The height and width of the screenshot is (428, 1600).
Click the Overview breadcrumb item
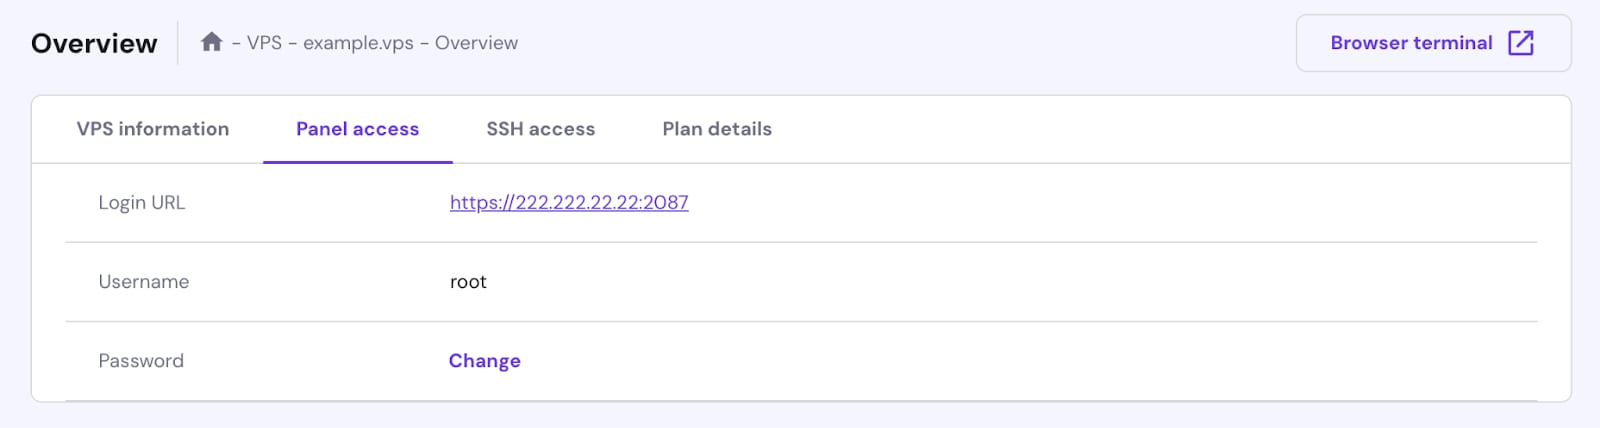click(476, 43)
